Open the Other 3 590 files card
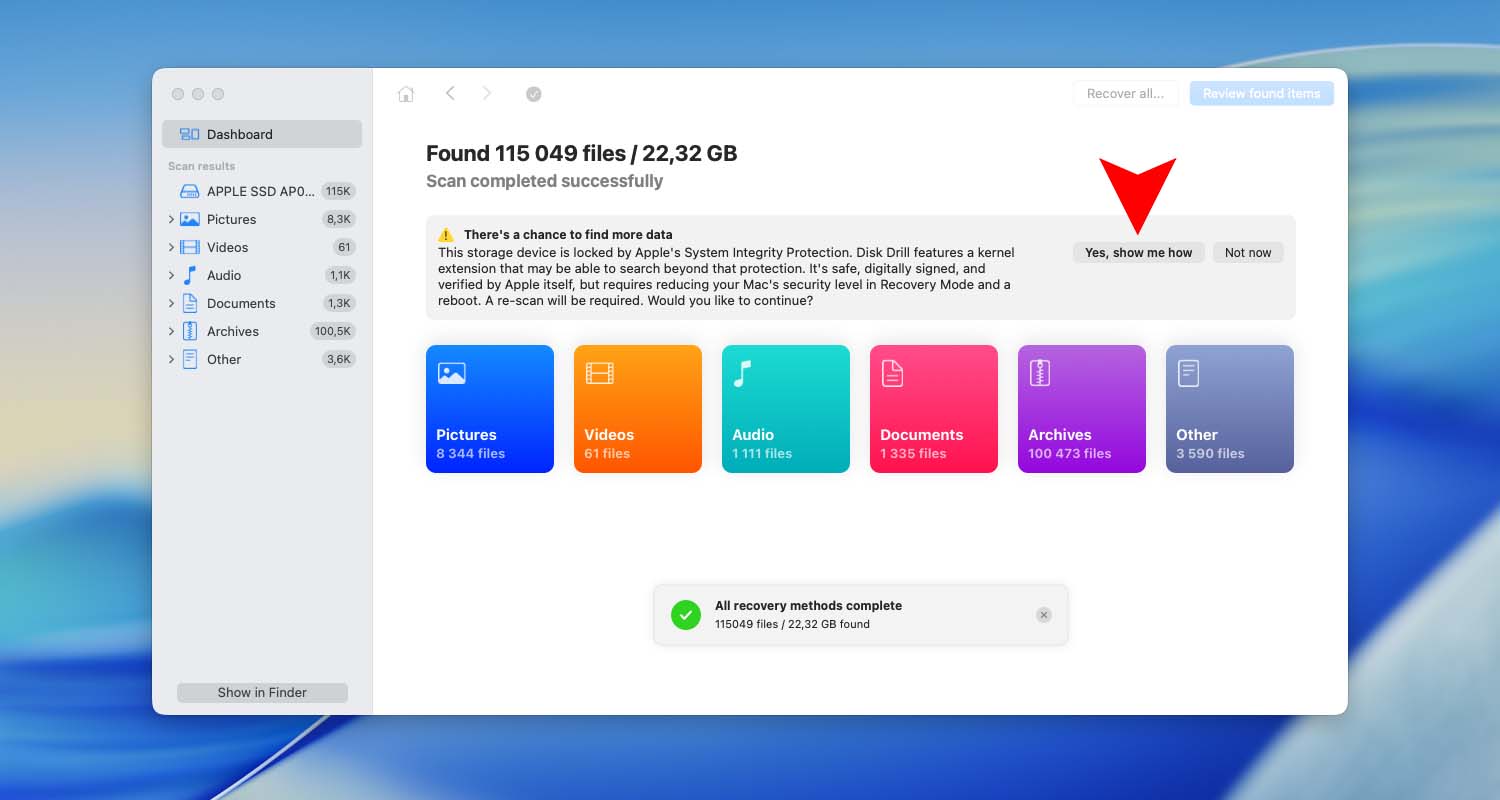This screenshot has width=1500, height=800. [x=1230, y=409]
